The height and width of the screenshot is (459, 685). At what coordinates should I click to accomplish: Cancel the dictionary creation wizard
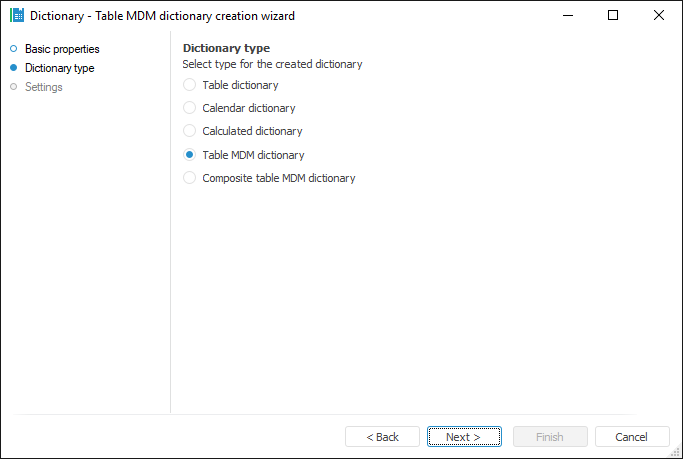point(632,437)
